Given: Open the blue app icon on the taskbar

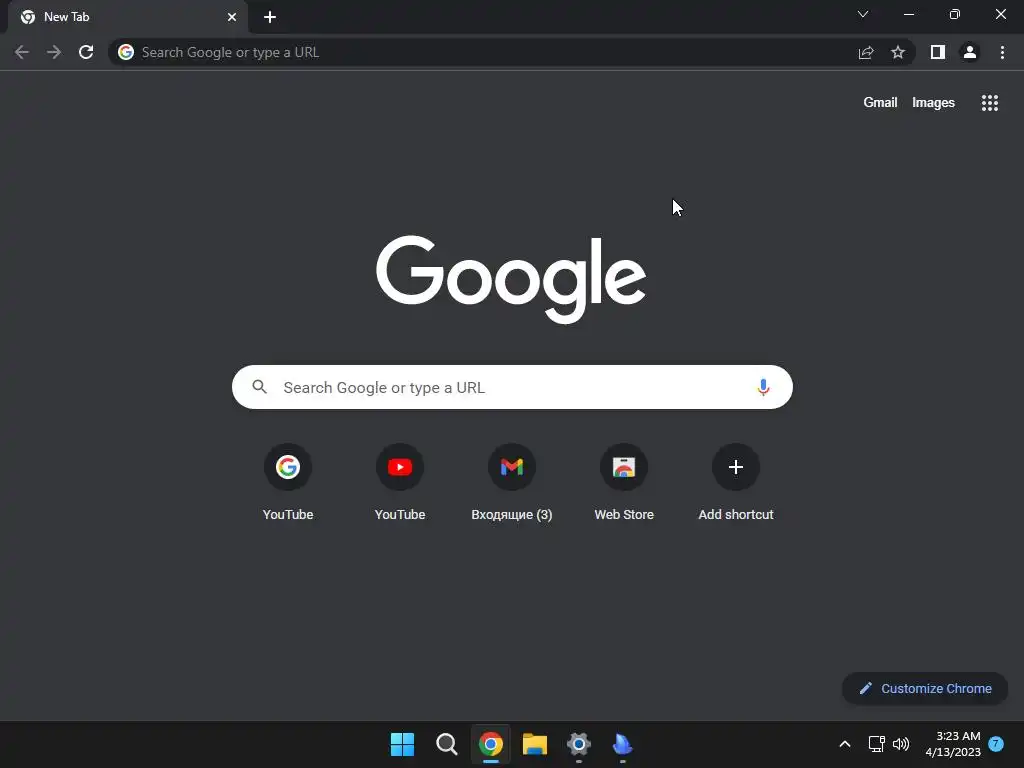Looking at the screenshot, I should [622, 744].
